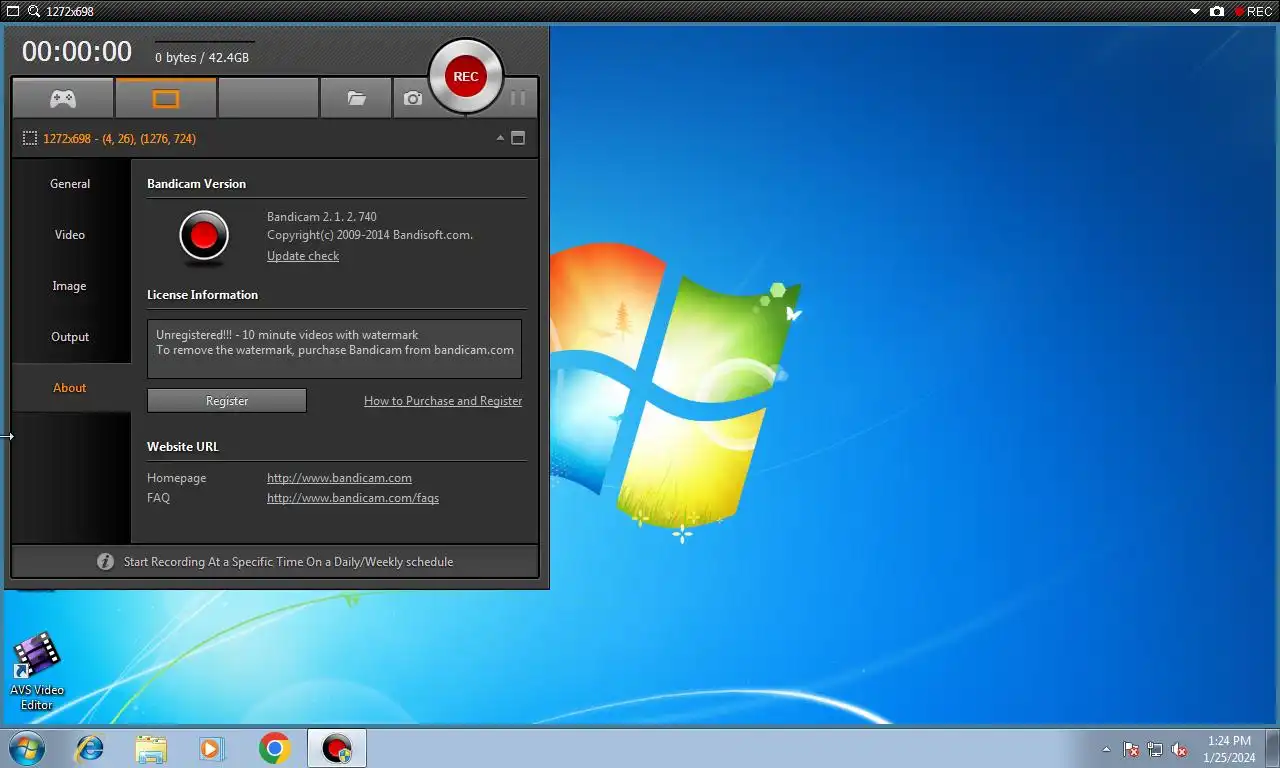The width and height of the screenshot is (1280, 768).
Task: Click the Bandicam red record logo
Action: (204, 237)
